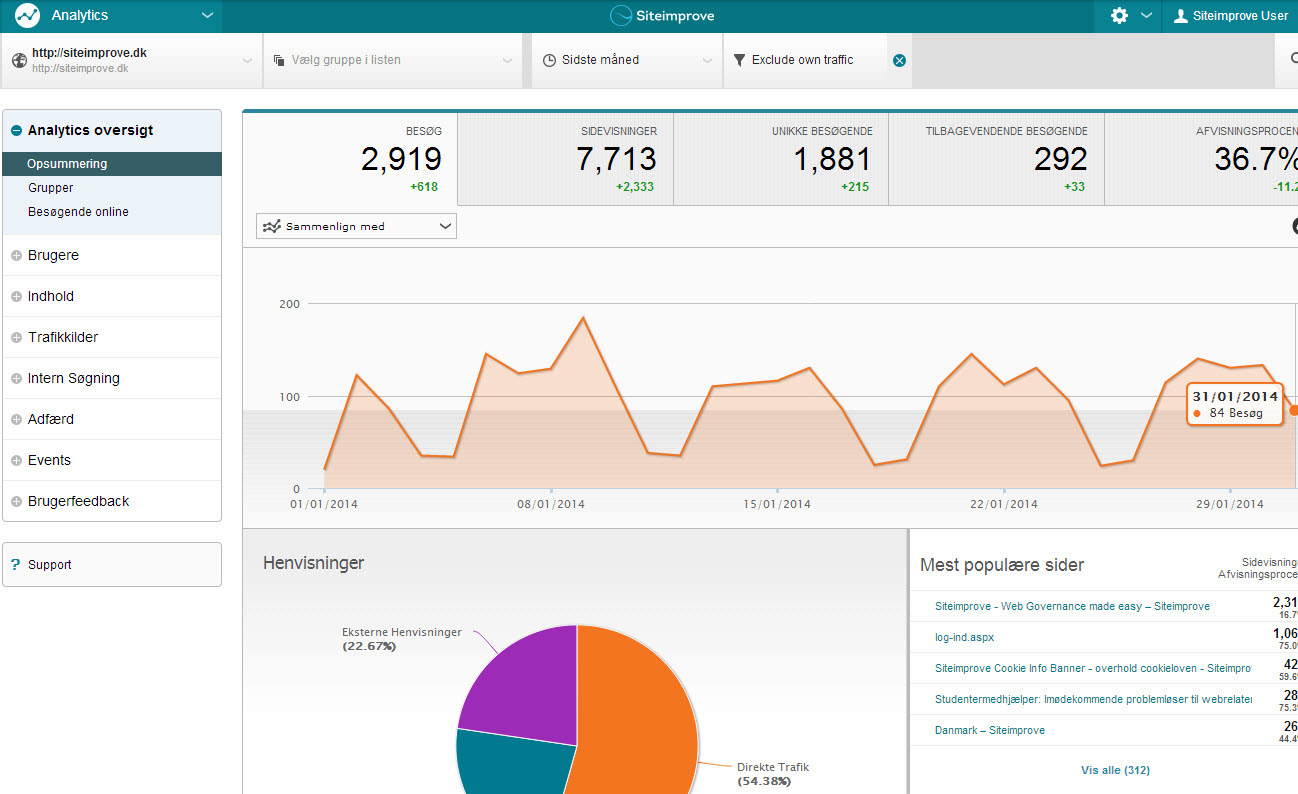Click the Direkte Trafik pie label
Viewport: 1298px width, 794px height.
773,774
